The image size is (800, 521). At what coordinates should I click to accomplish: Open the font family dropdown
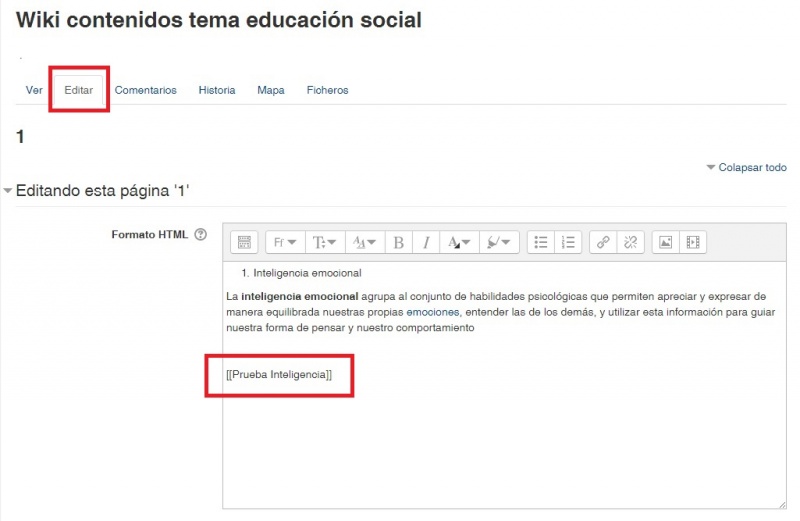(285, 242)
